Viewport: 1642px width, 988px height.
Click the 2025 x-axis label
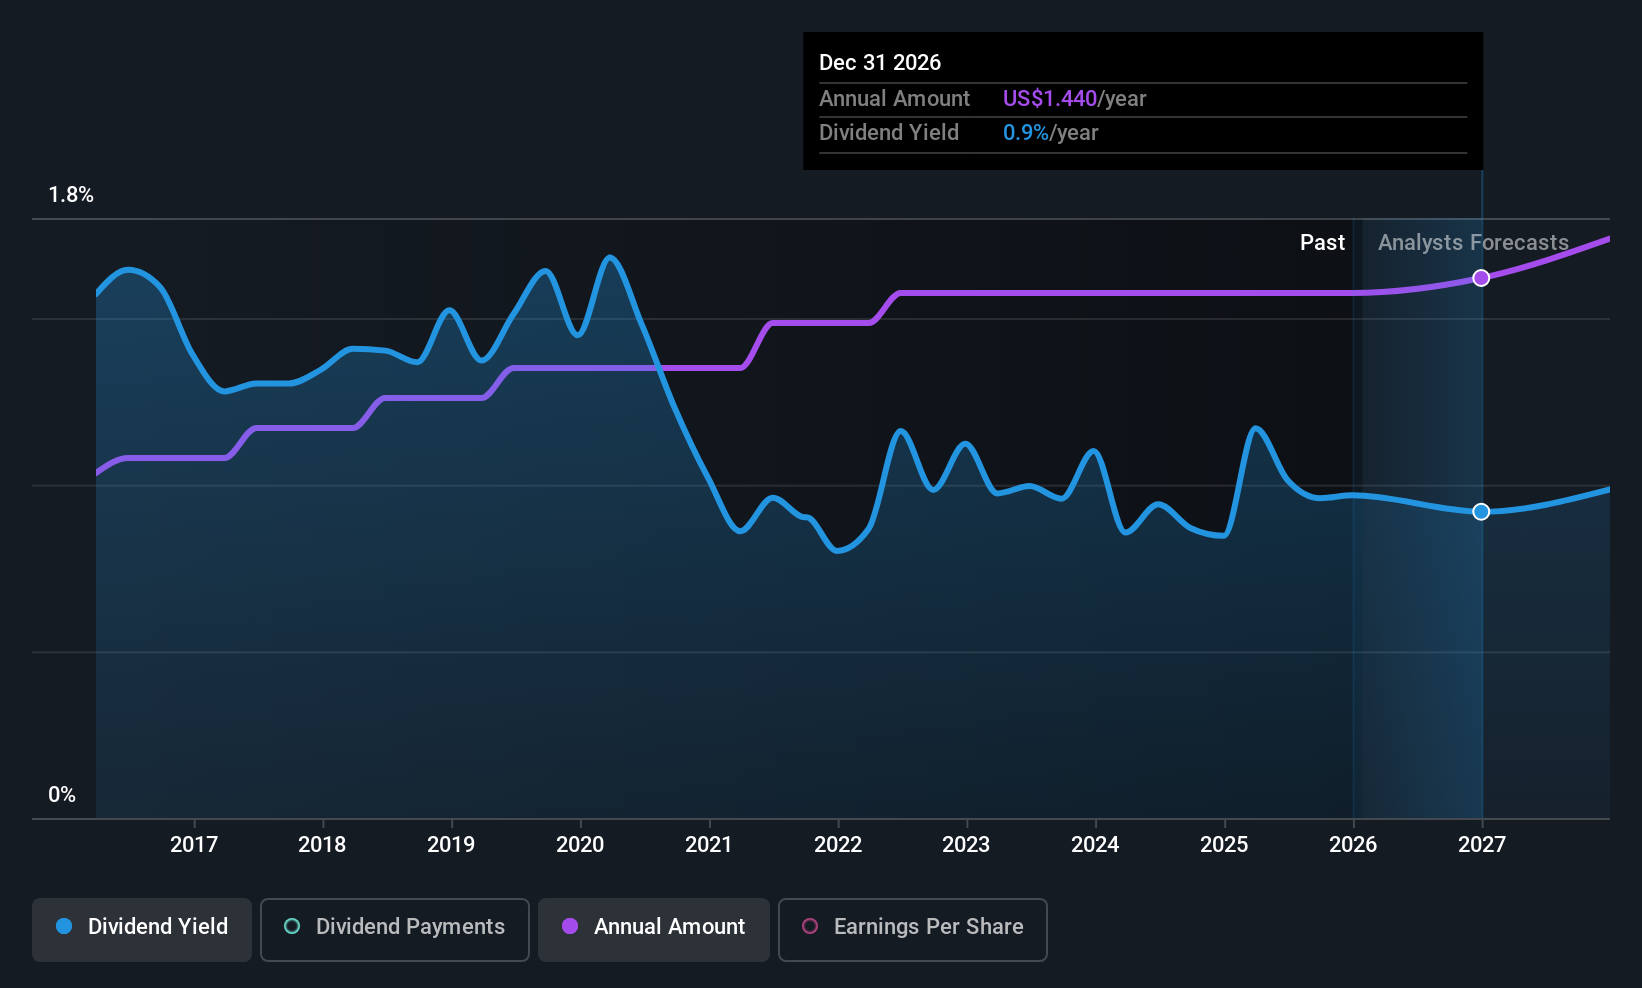pos(1224,845)
